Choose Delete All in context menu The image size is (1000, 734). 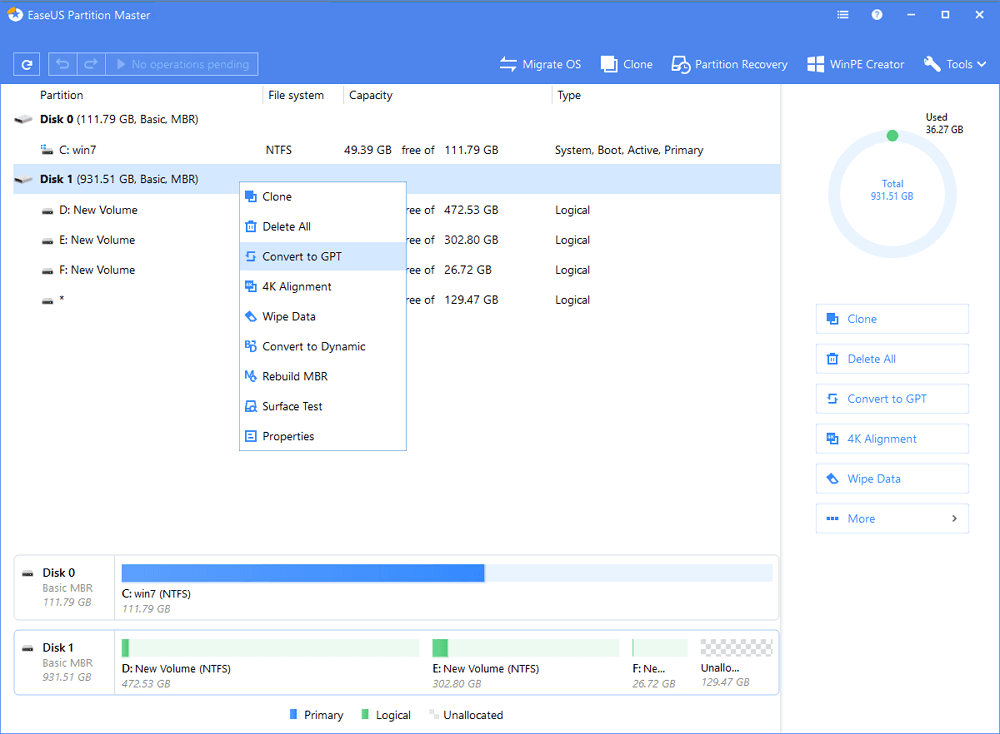coord(323,227)
